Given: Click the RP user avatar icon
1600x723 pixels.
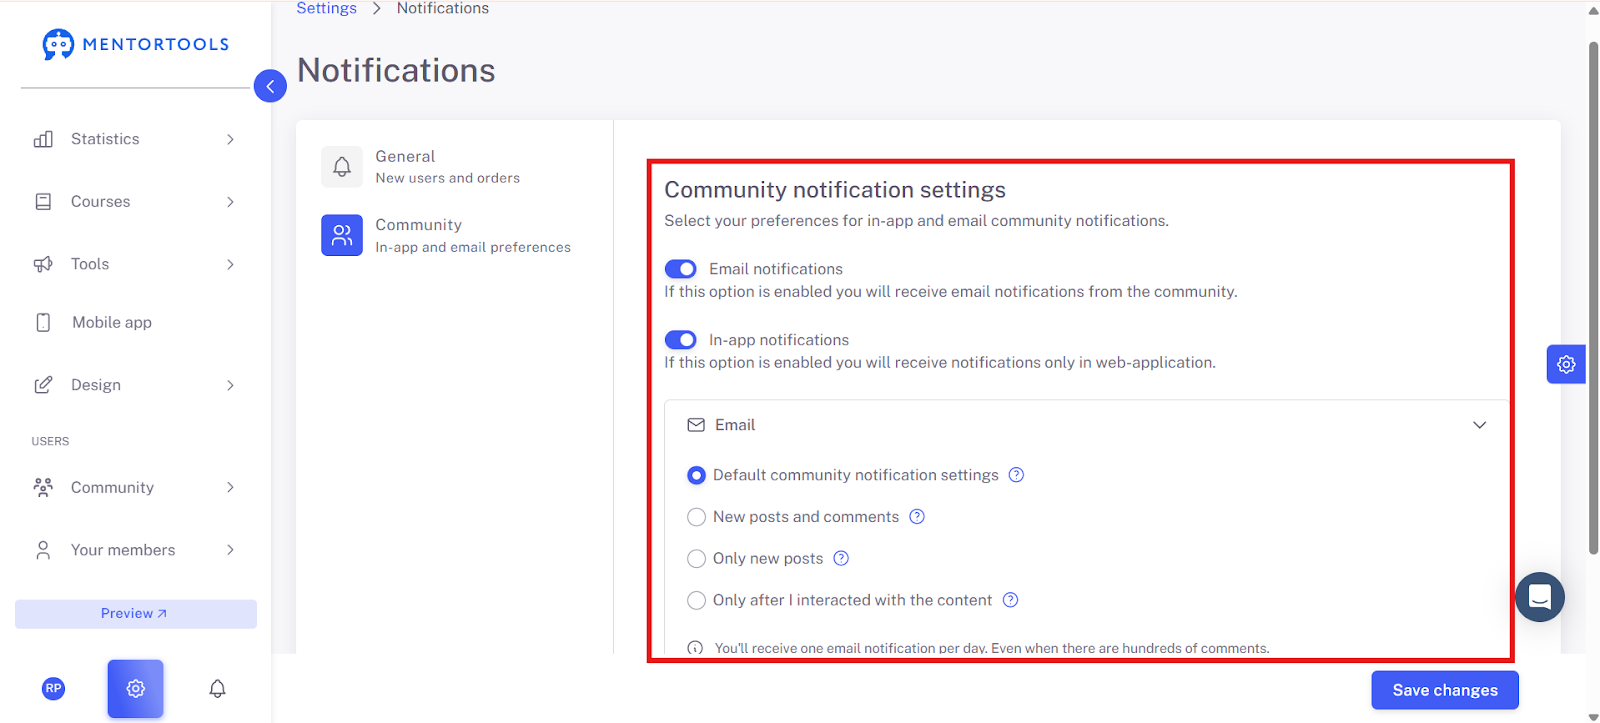Looking at the screenshot, I should [54, 688].
